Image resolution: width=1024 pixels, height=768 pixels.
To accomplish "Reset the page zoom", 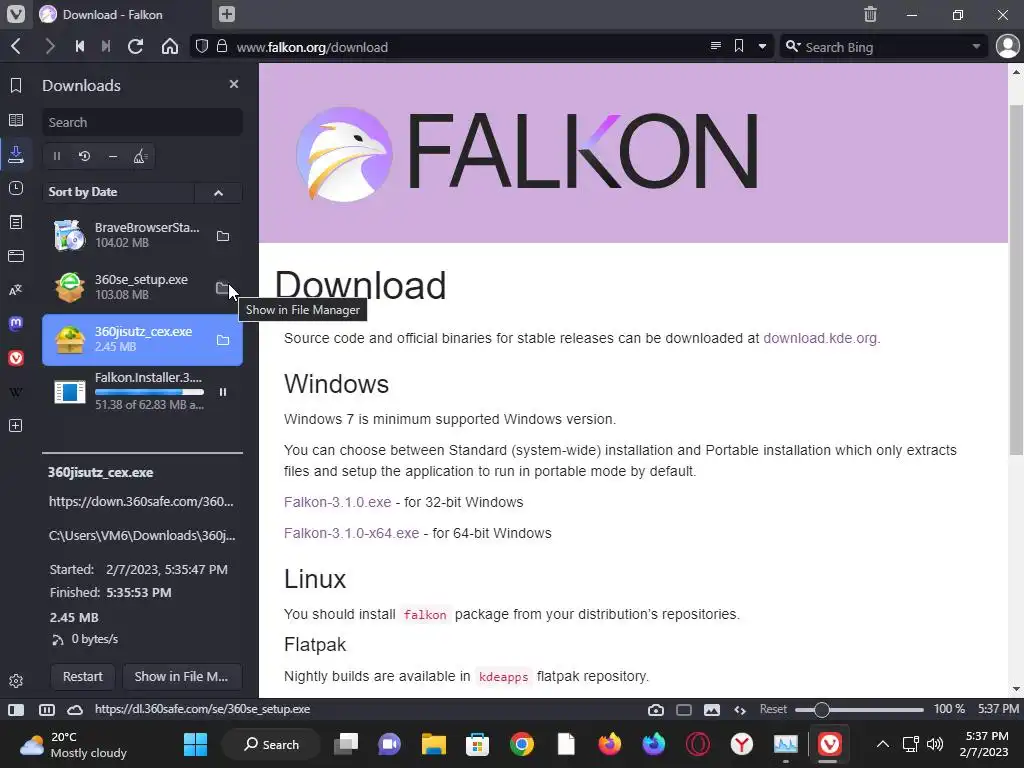I will 773,709.
